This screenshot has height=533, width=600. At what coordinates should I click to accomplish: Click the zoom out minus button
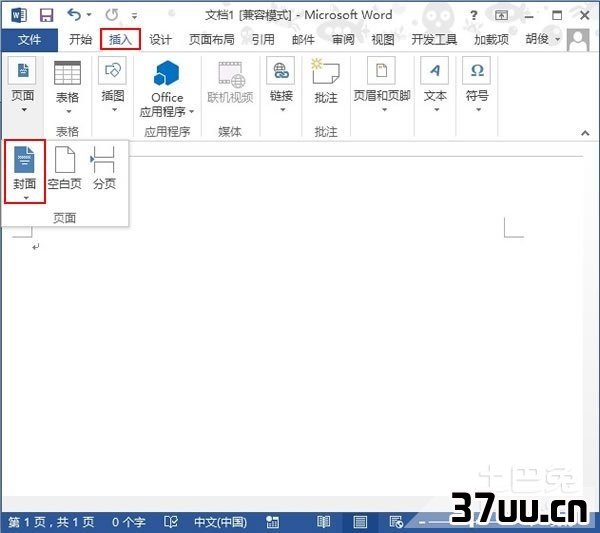tap(422, 522)
